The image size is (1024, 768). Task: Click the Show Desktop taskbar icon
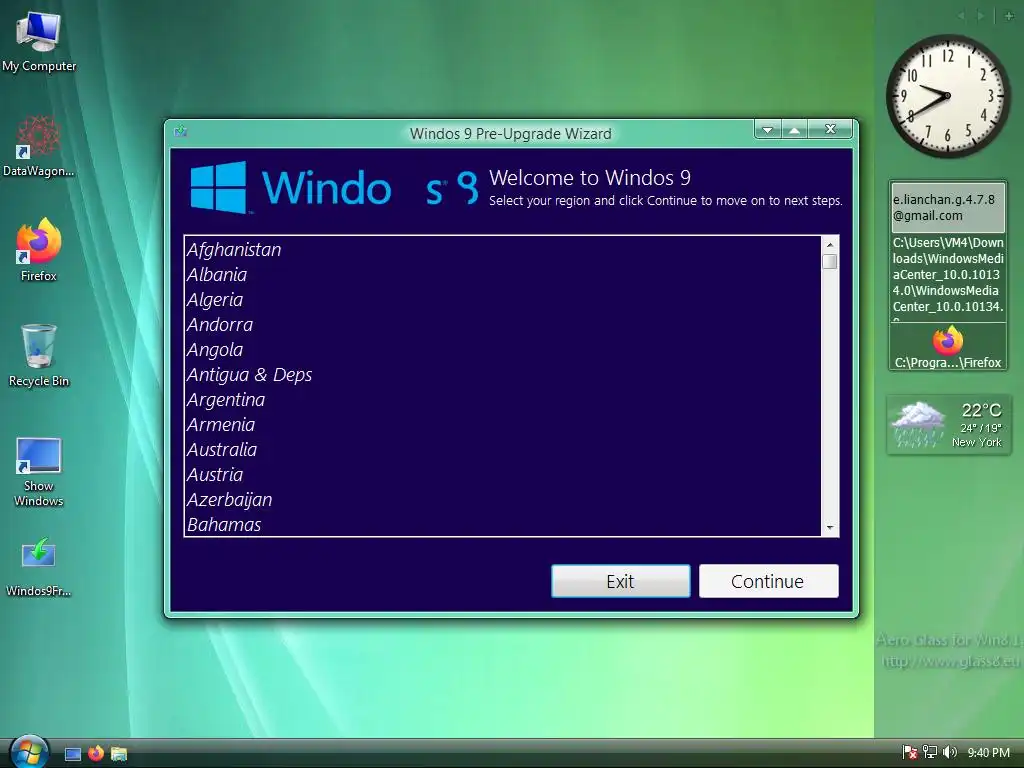point(72,754)
